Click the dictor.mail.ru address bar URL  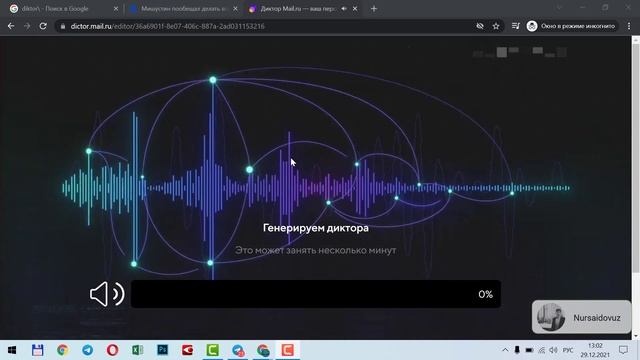[167, 26]
